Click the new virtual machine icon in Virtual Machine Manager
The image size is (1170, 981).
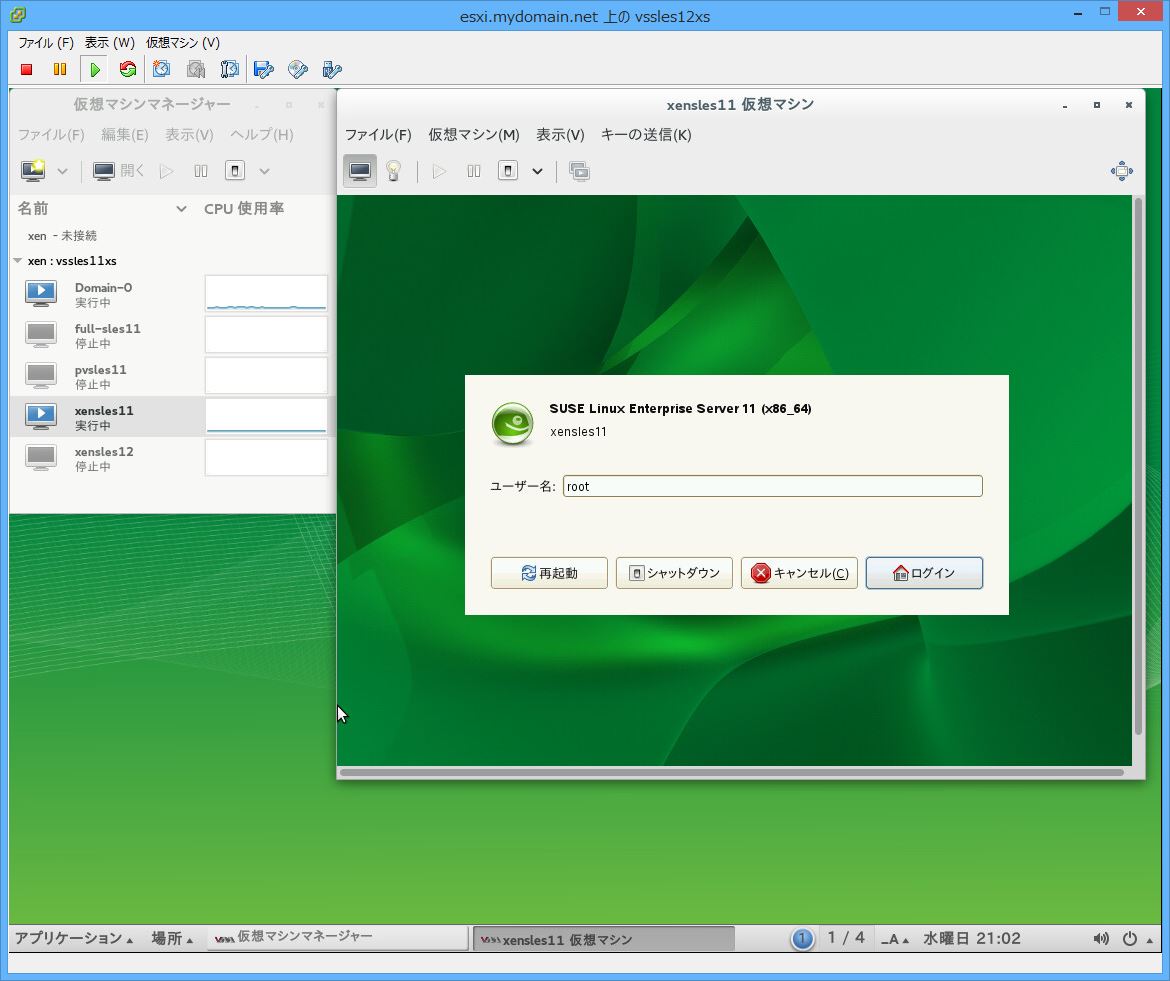coord(34,171)
